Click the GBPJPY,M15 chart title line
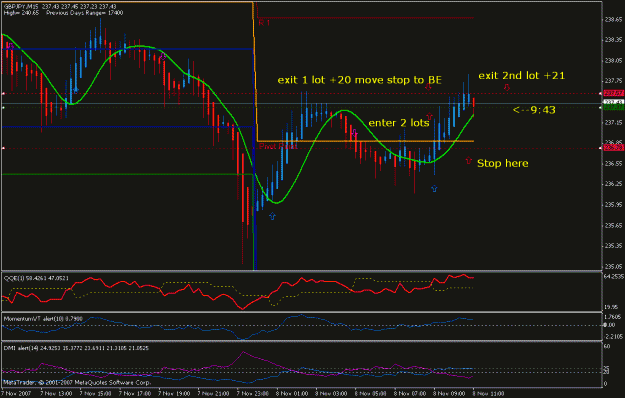This screenshot has height=398, width=625. coord(60,7)
